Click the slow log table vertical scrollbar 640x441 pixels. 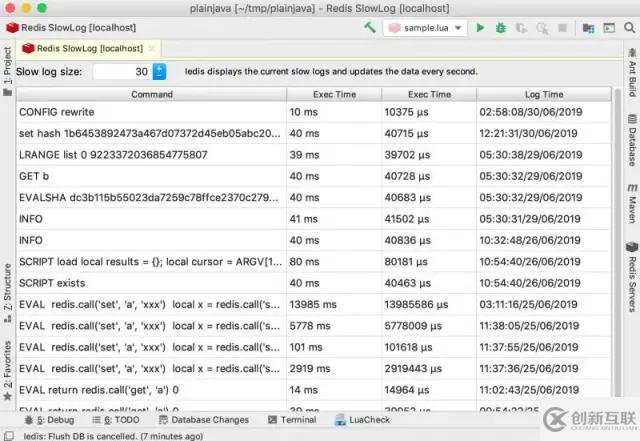coord(617,241)
